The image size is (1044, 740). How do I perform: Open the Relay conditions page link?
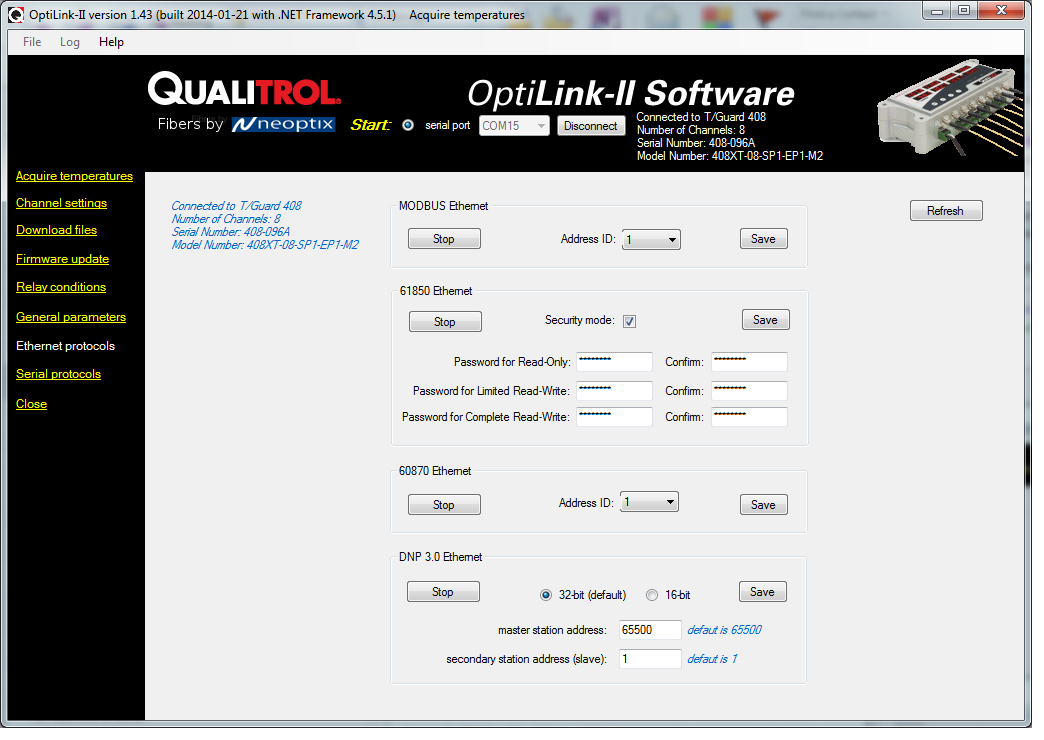click(x=61, y=287)
